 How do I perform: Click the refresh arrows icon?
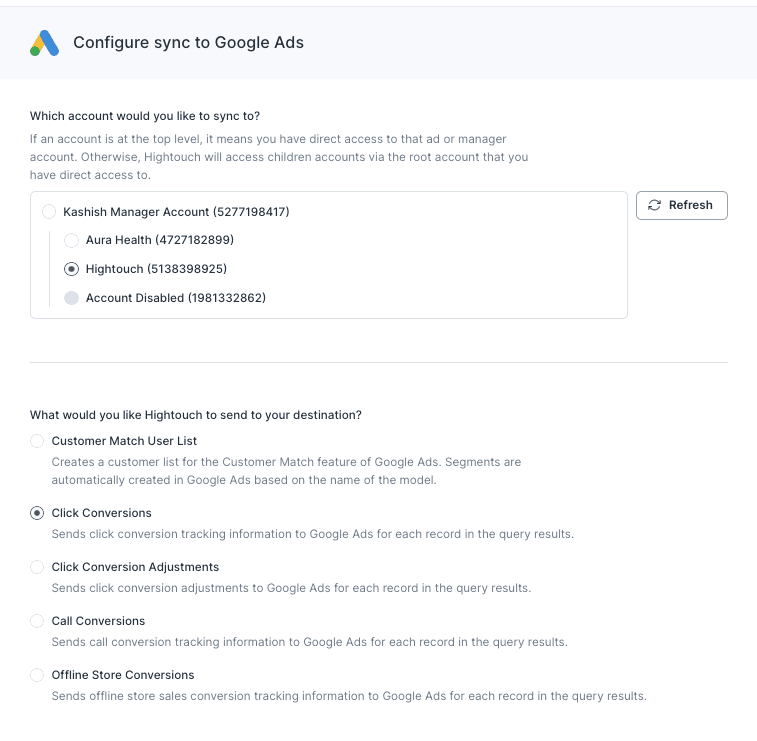pos(655,205)
